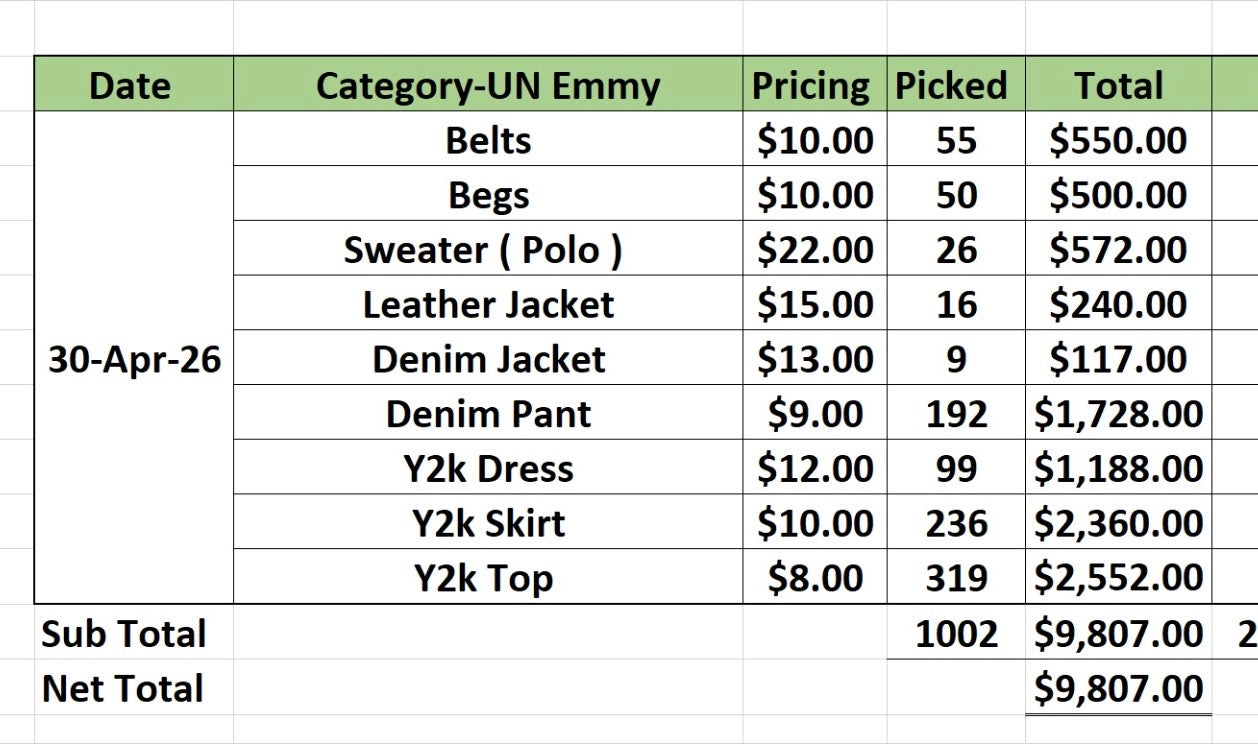Select the Total header cell

click(x=1119, y=84)
